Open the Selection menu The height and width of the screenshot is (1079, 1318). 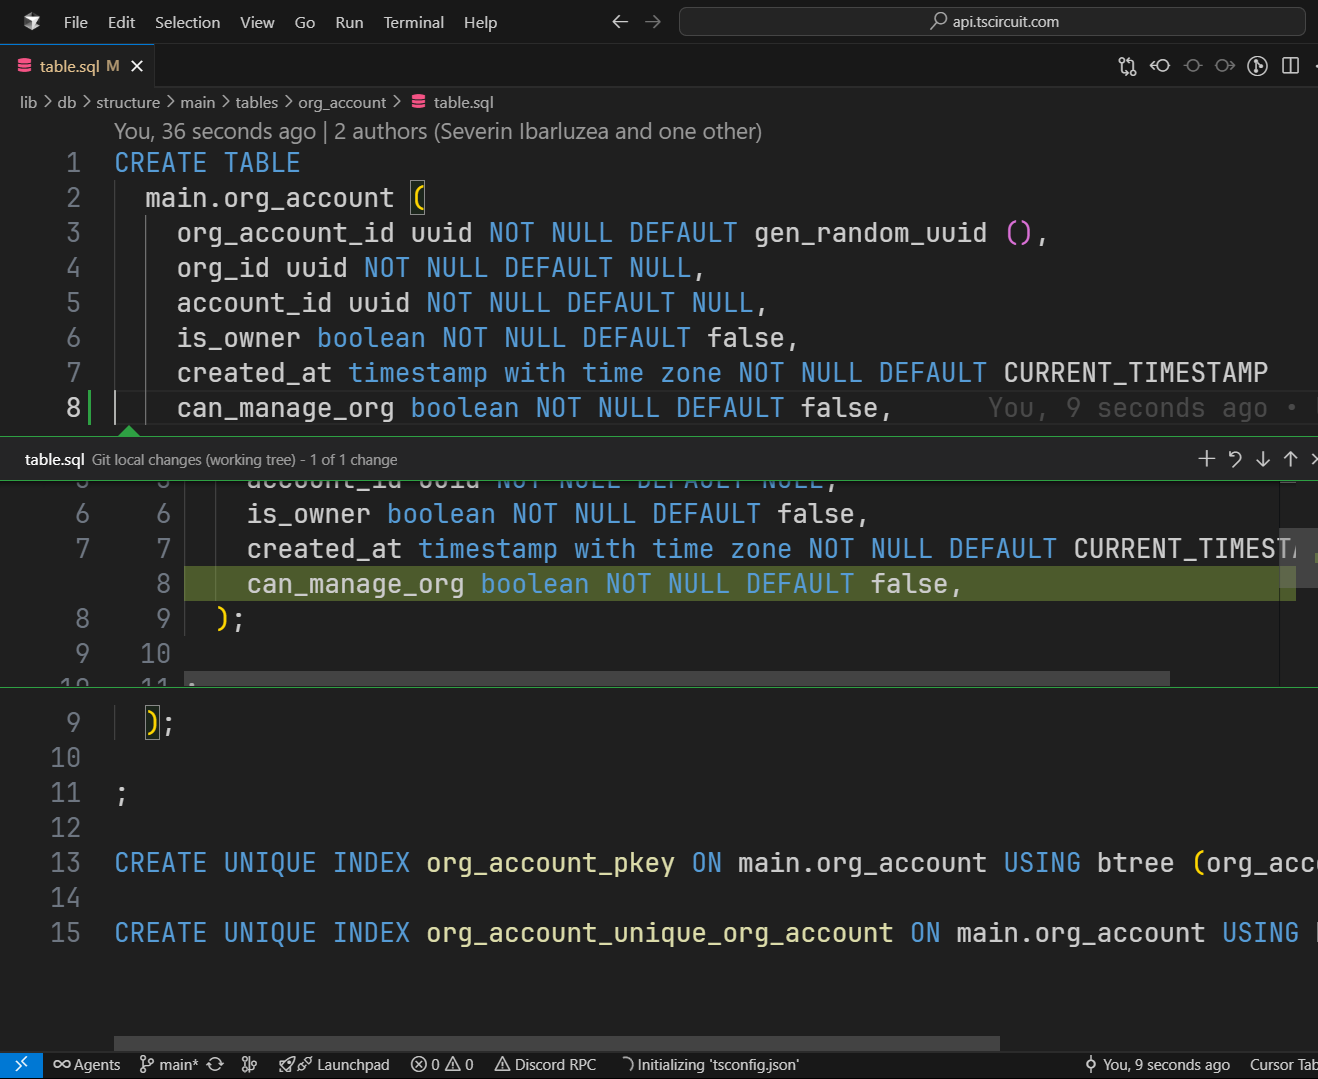(x=188, y=22)
